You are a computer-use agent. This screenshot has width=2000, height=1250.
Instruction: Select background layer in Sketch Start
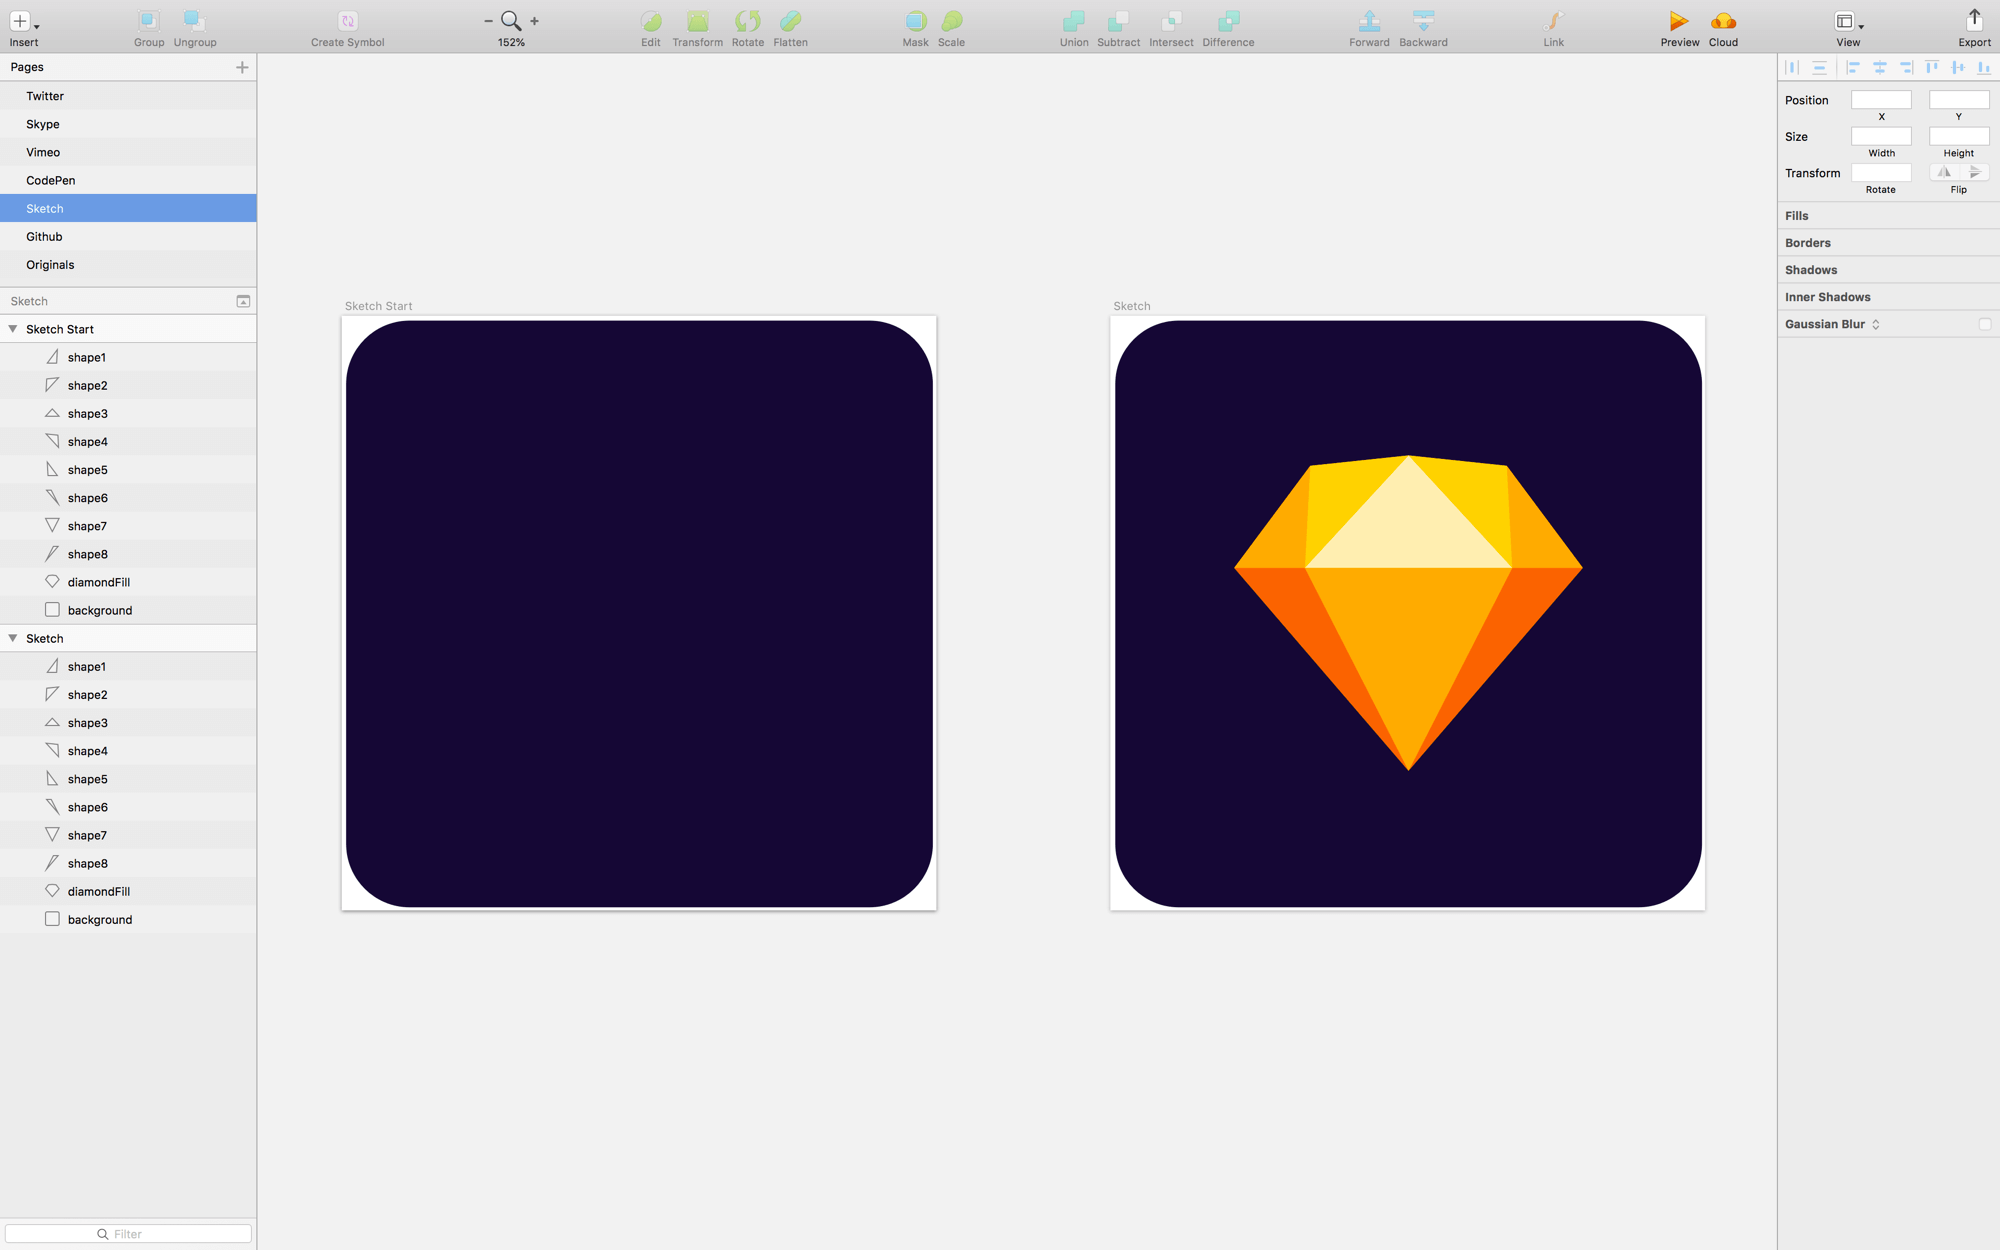[128, 610]
